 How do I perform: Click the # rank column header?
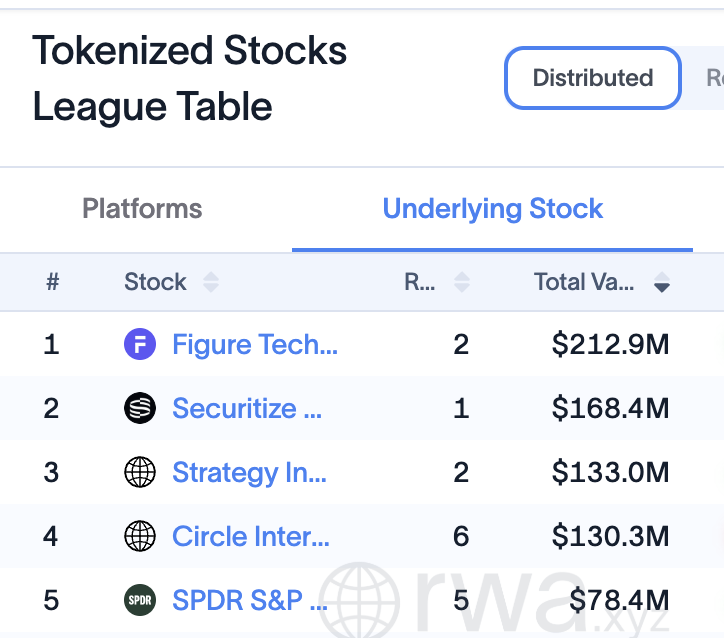coord(53,282)
